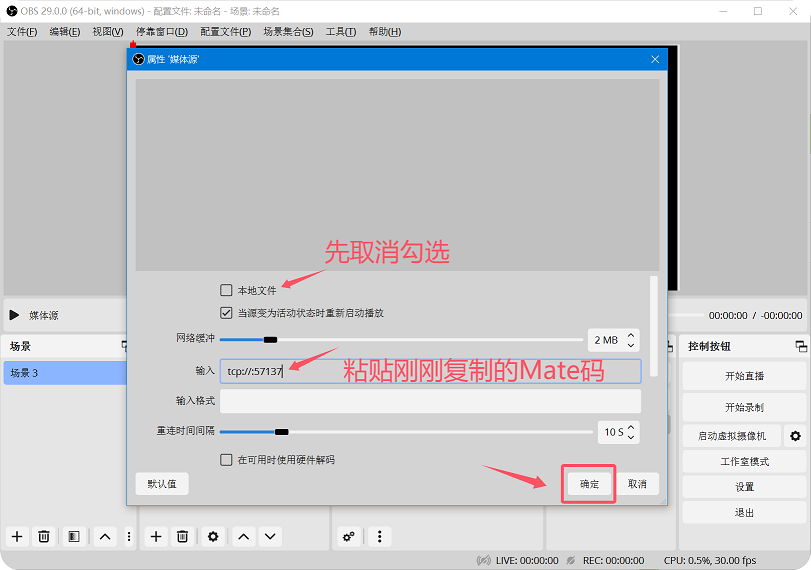Undock the 控制按钮 panel
This screenshot has height=570, width=811.
tap(801, 346)
